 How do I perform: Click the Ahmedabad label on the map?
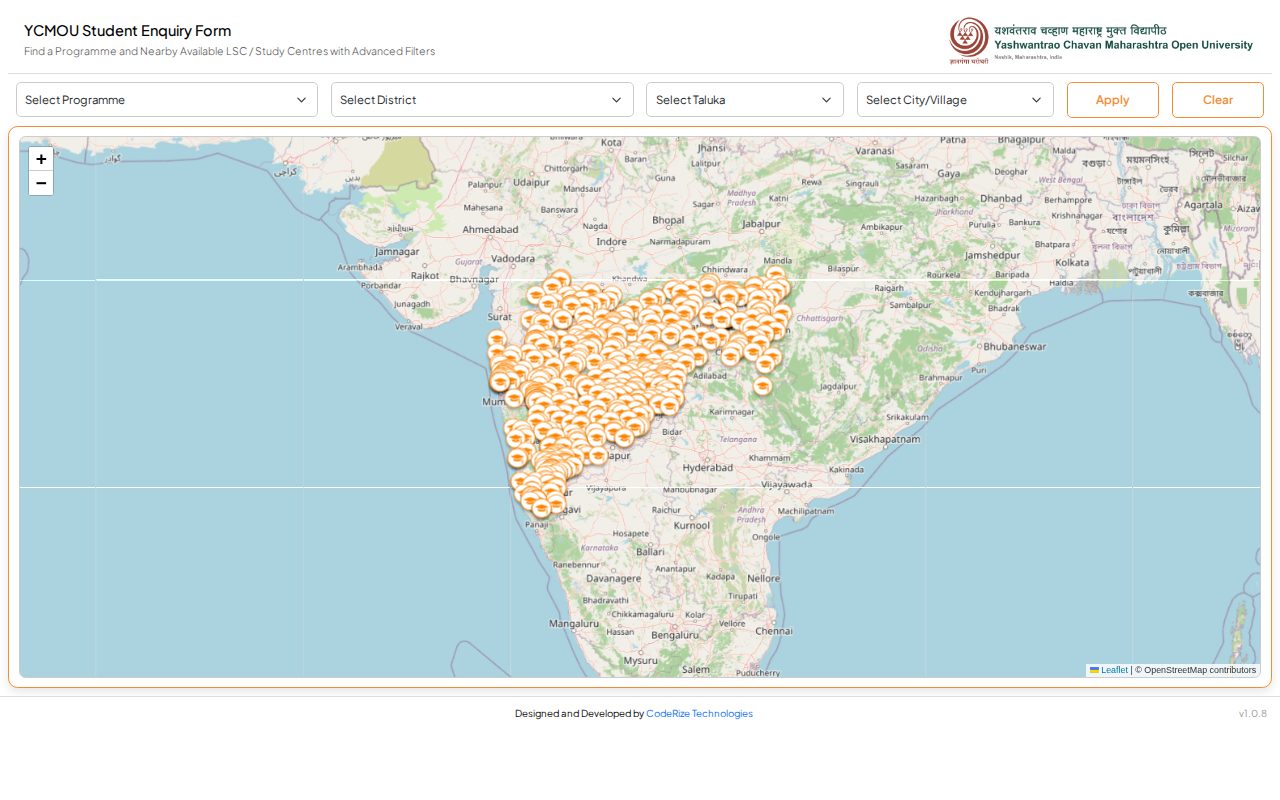pos(490,229)
